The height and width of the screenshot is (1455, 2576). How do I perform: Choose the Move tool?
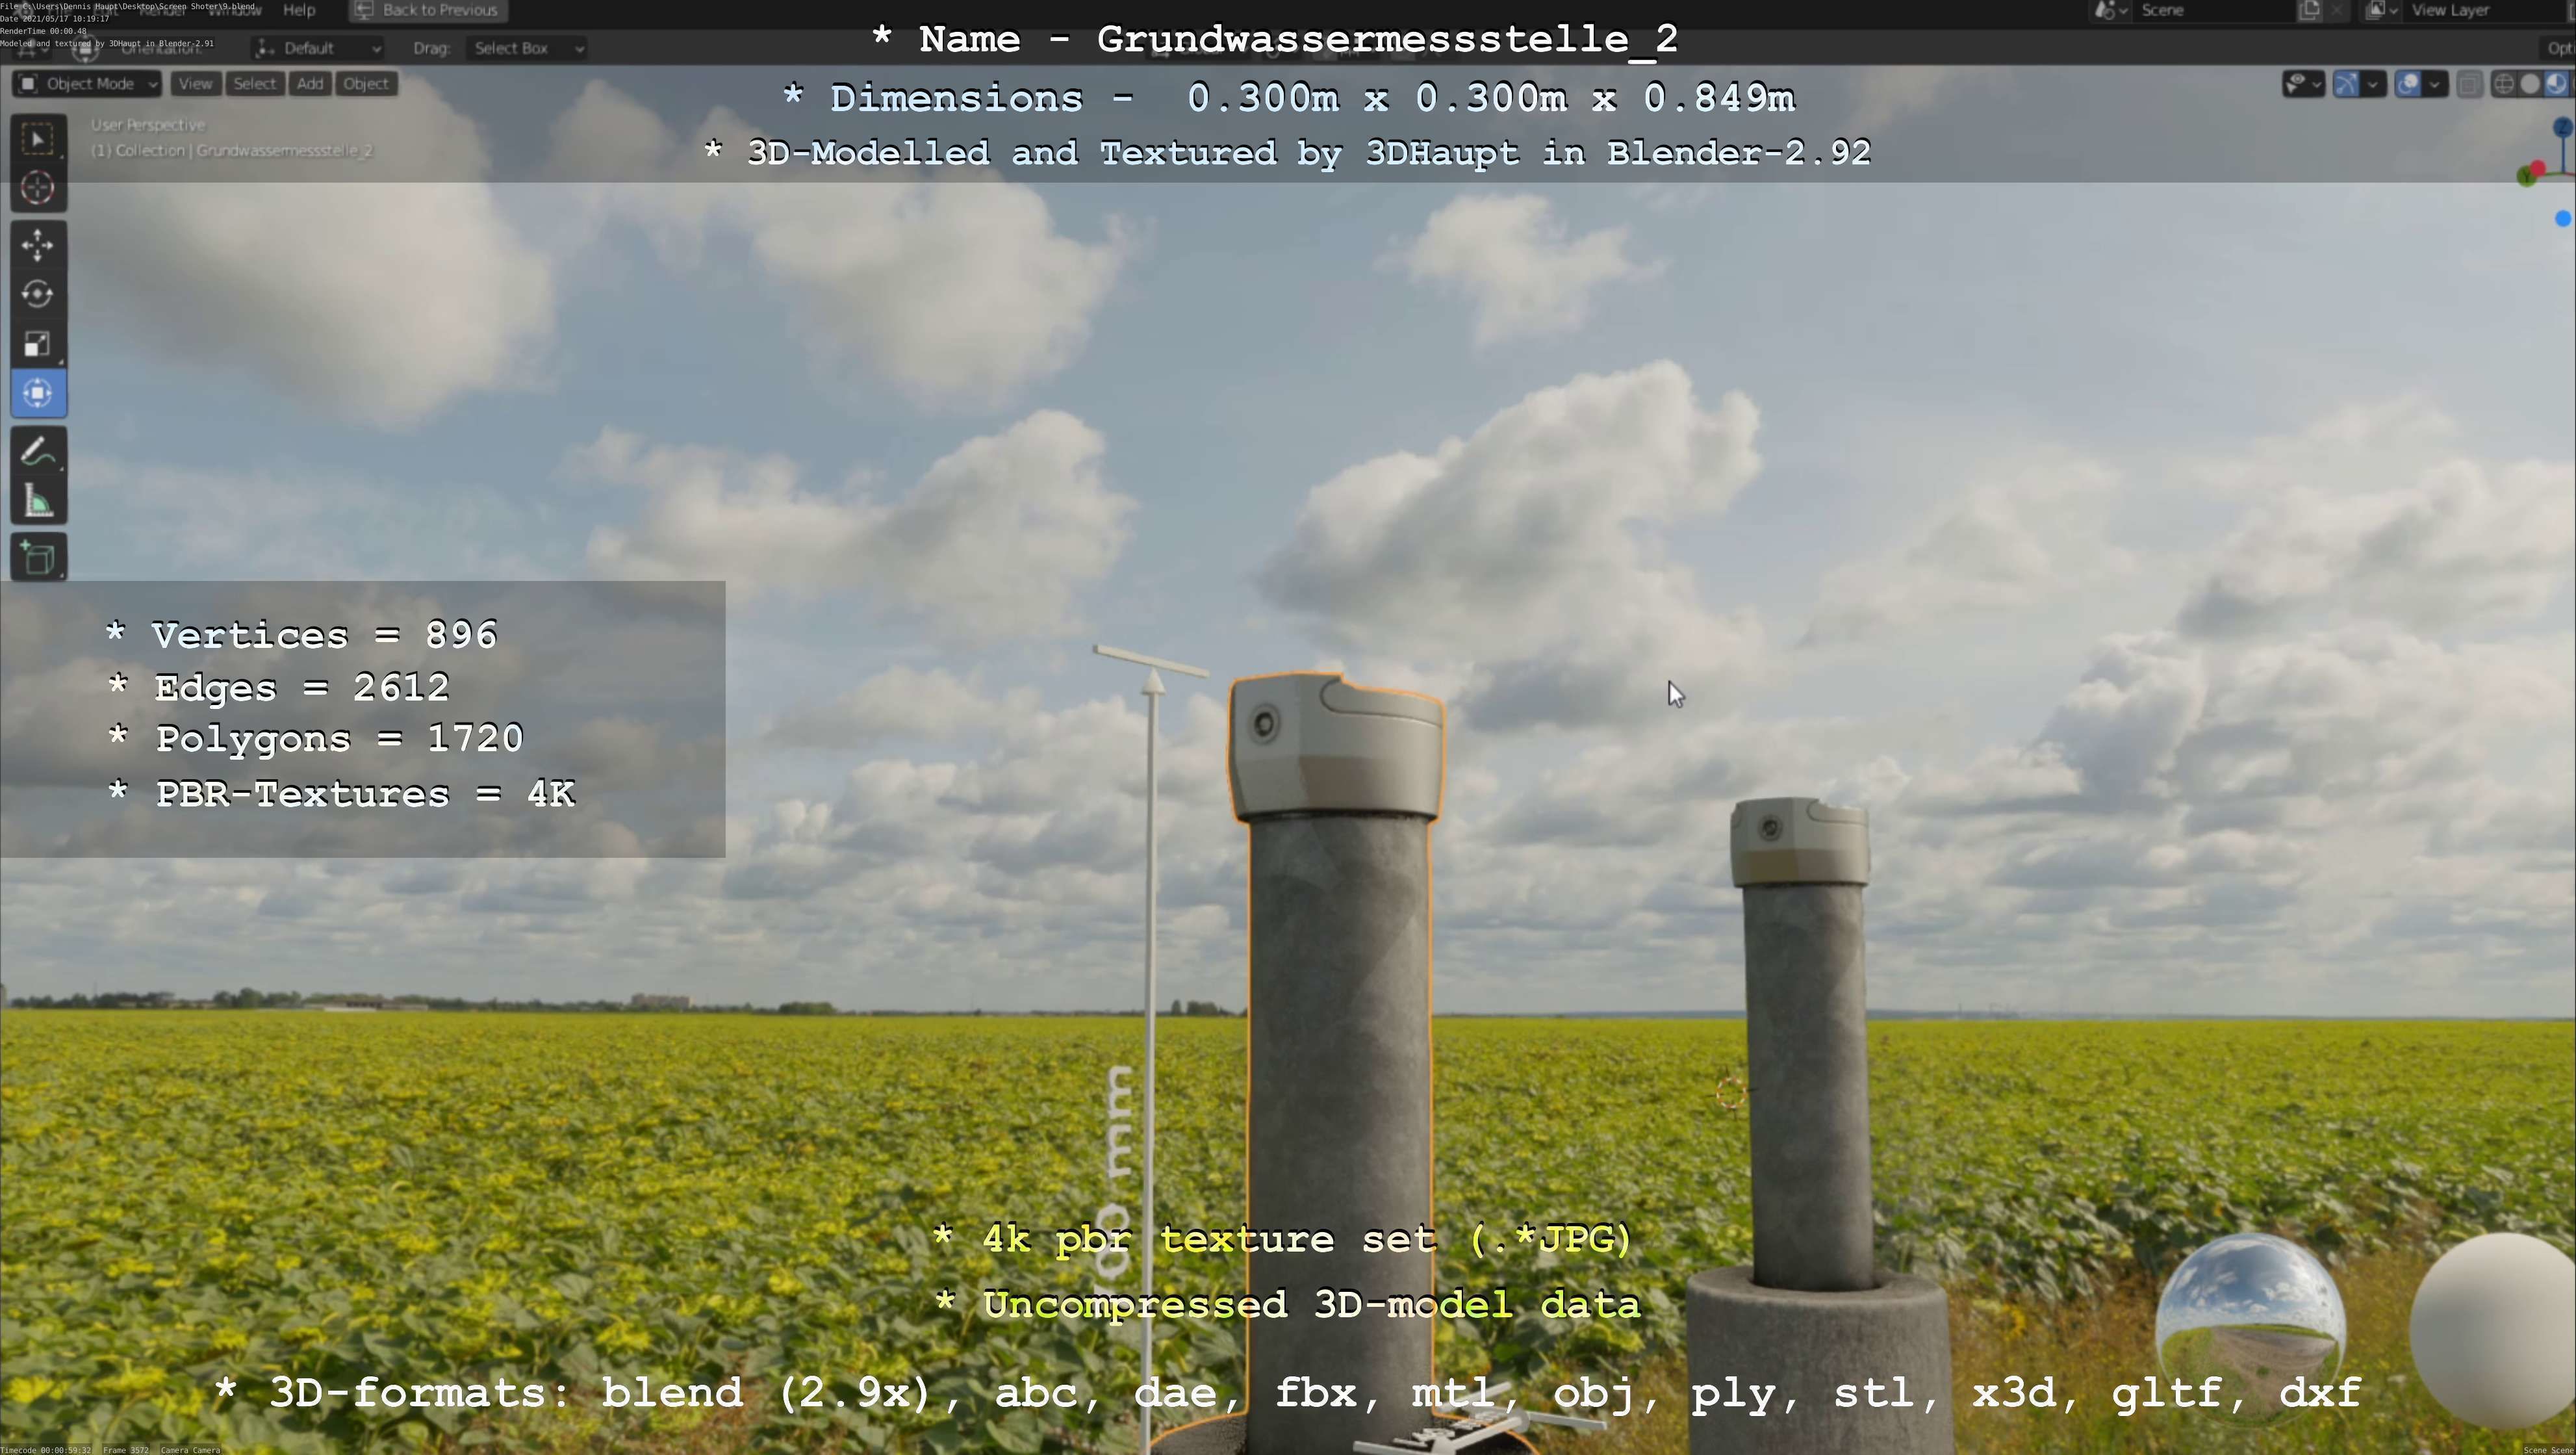(x=38, y=245)
